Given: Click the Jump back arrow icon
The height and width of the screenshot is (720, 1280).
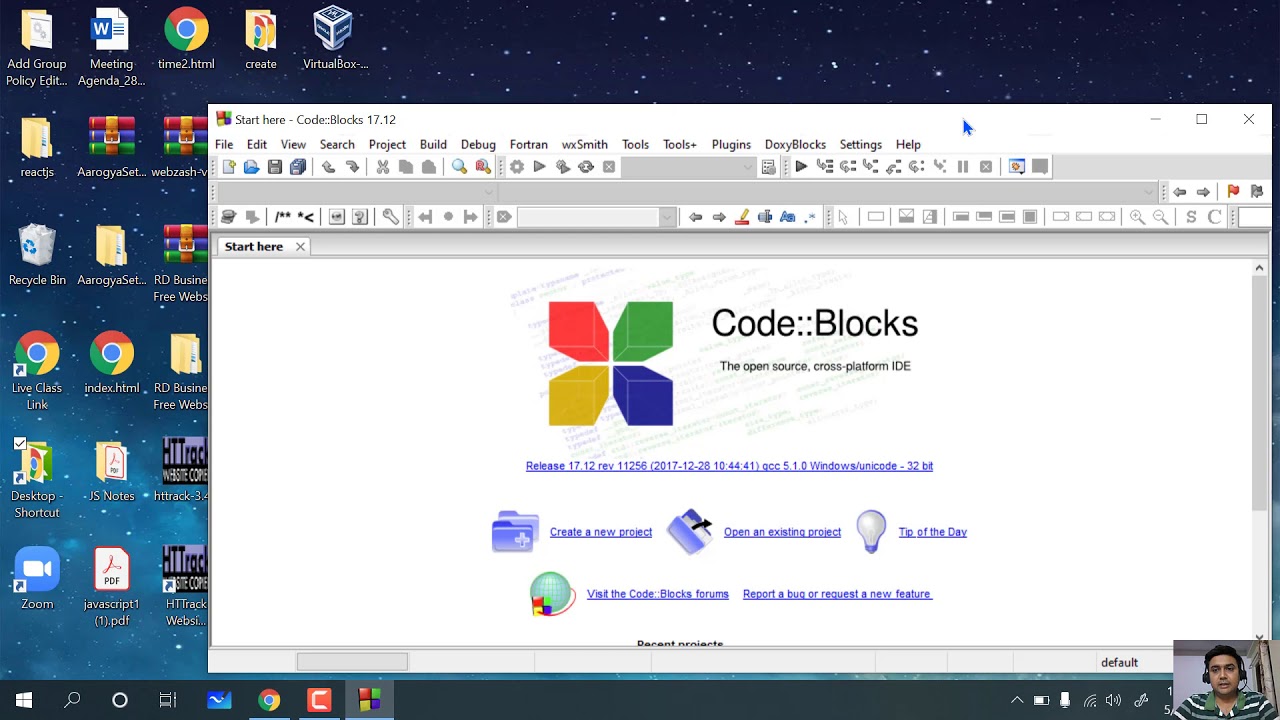Looking at the screenshot, I should 1180,192.
